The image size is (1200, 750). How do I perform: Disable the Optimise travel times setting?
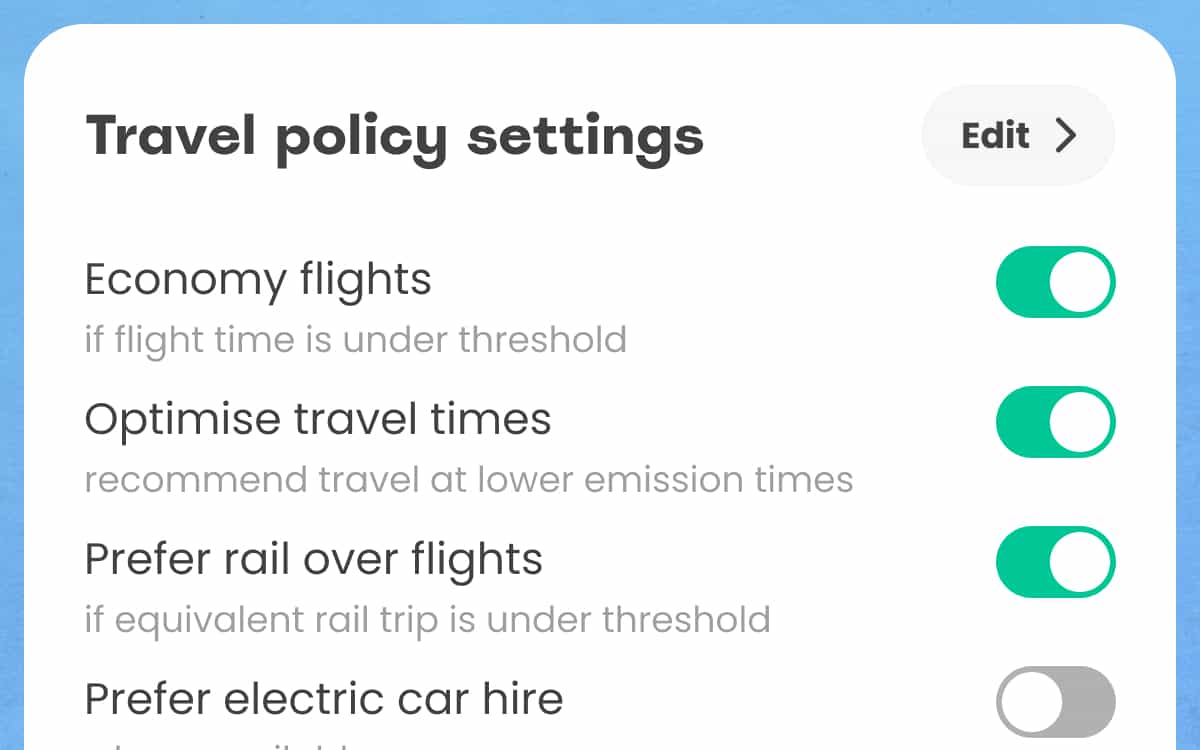click(1055, 422)
